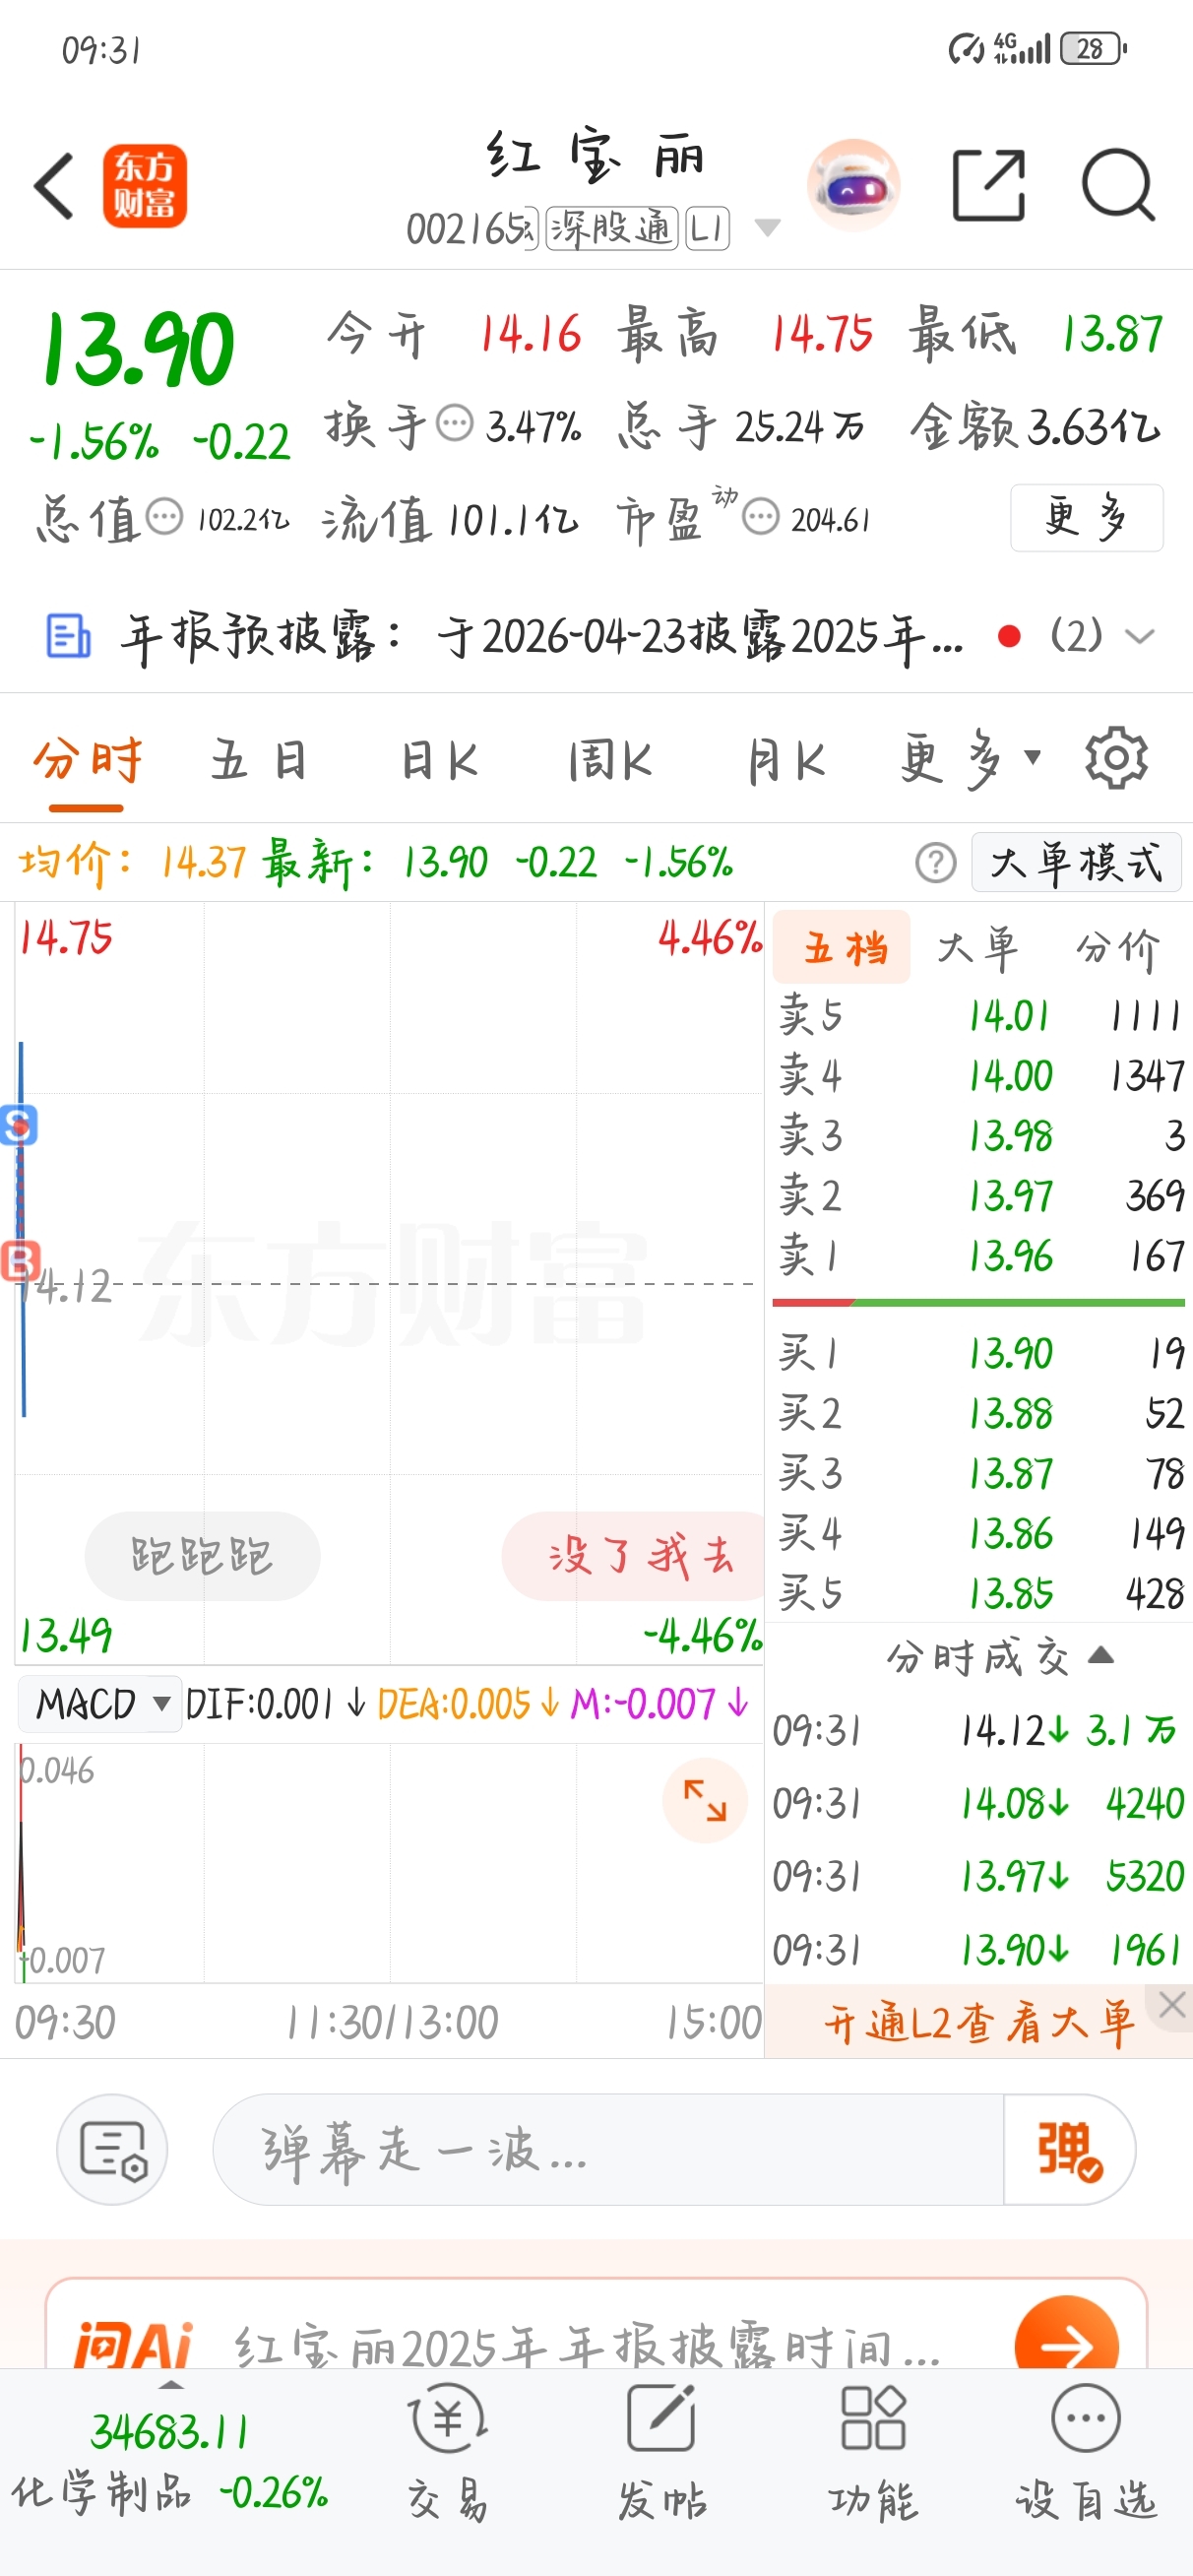Open the MACD indicator dropdown
This screenshot has width=1193, height=2576.
101,1703
